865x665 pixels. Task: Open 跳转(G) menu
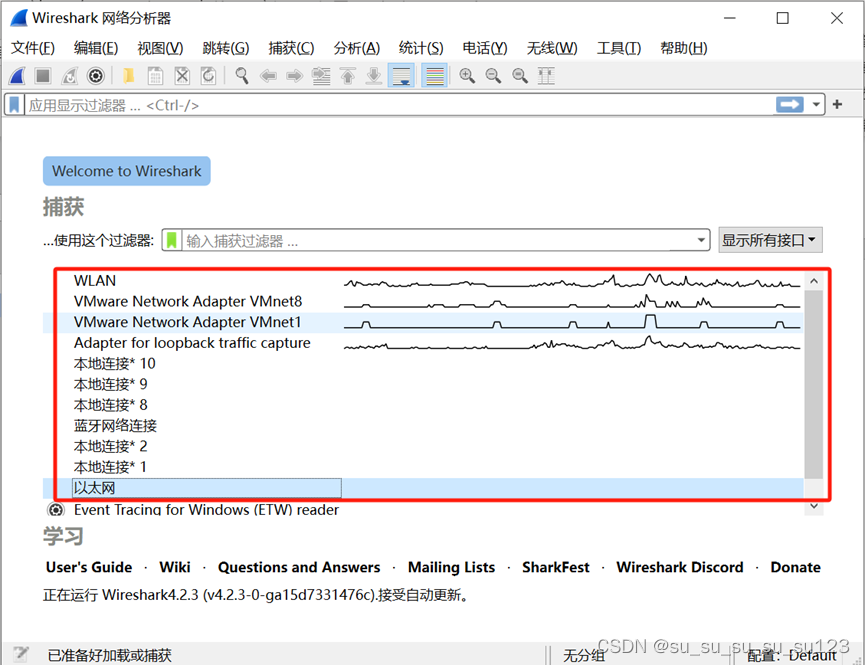(x=226, y=48)
